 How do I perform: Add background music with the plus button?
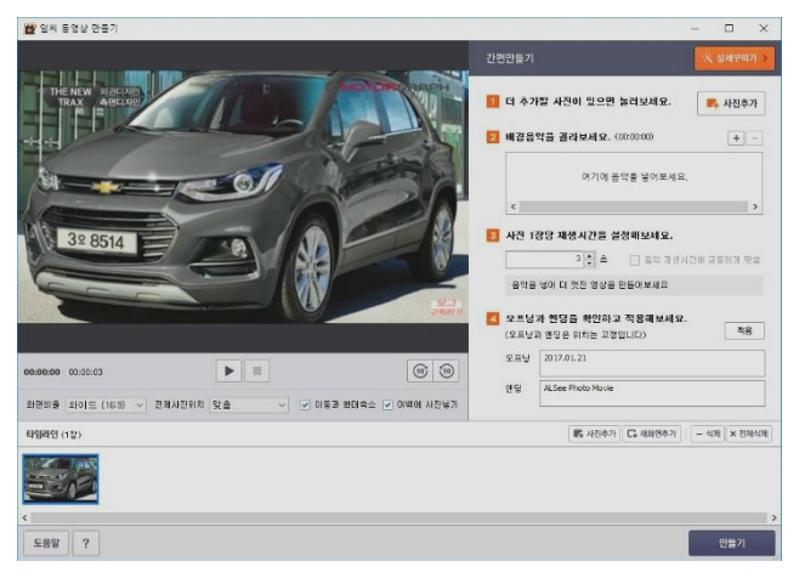736,138
